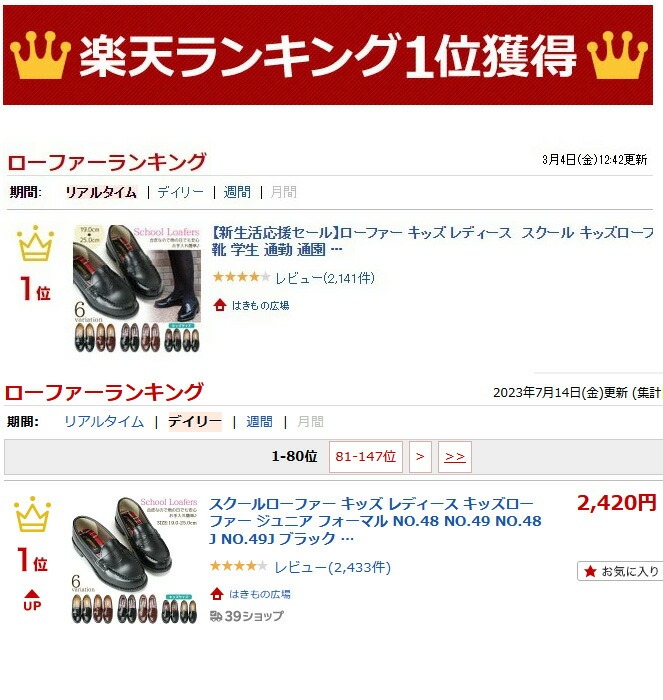Click the red UP arrow rank indicator
The width and height of the screenshot is (663, 700).
point(32,600)
